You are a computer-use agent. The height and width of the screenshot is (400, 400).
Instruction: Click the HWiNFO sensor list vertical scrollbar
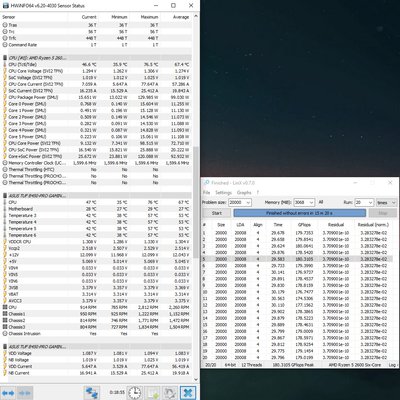point(196,198)
